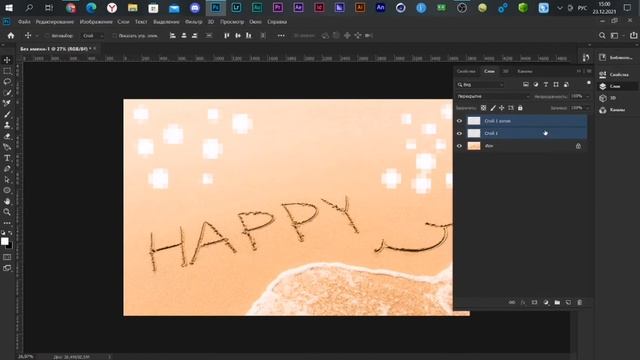Click the foreground color swatch

(x=4, y=241)
